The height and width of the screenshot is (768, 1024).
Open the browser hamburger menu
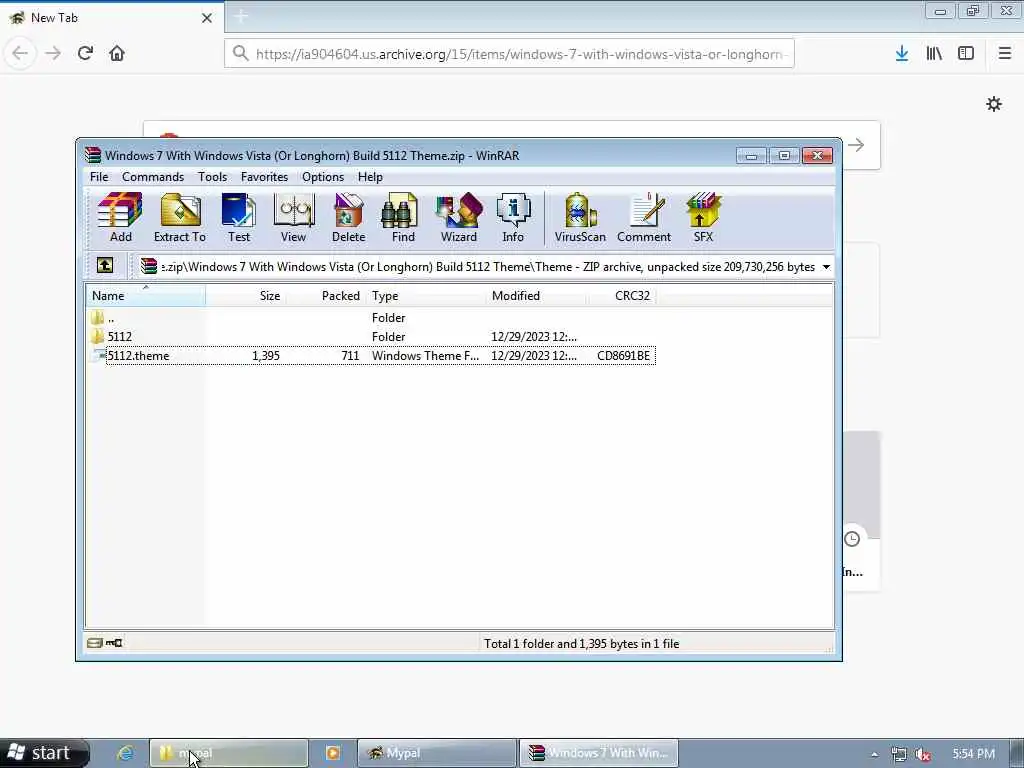(1004, 54)
